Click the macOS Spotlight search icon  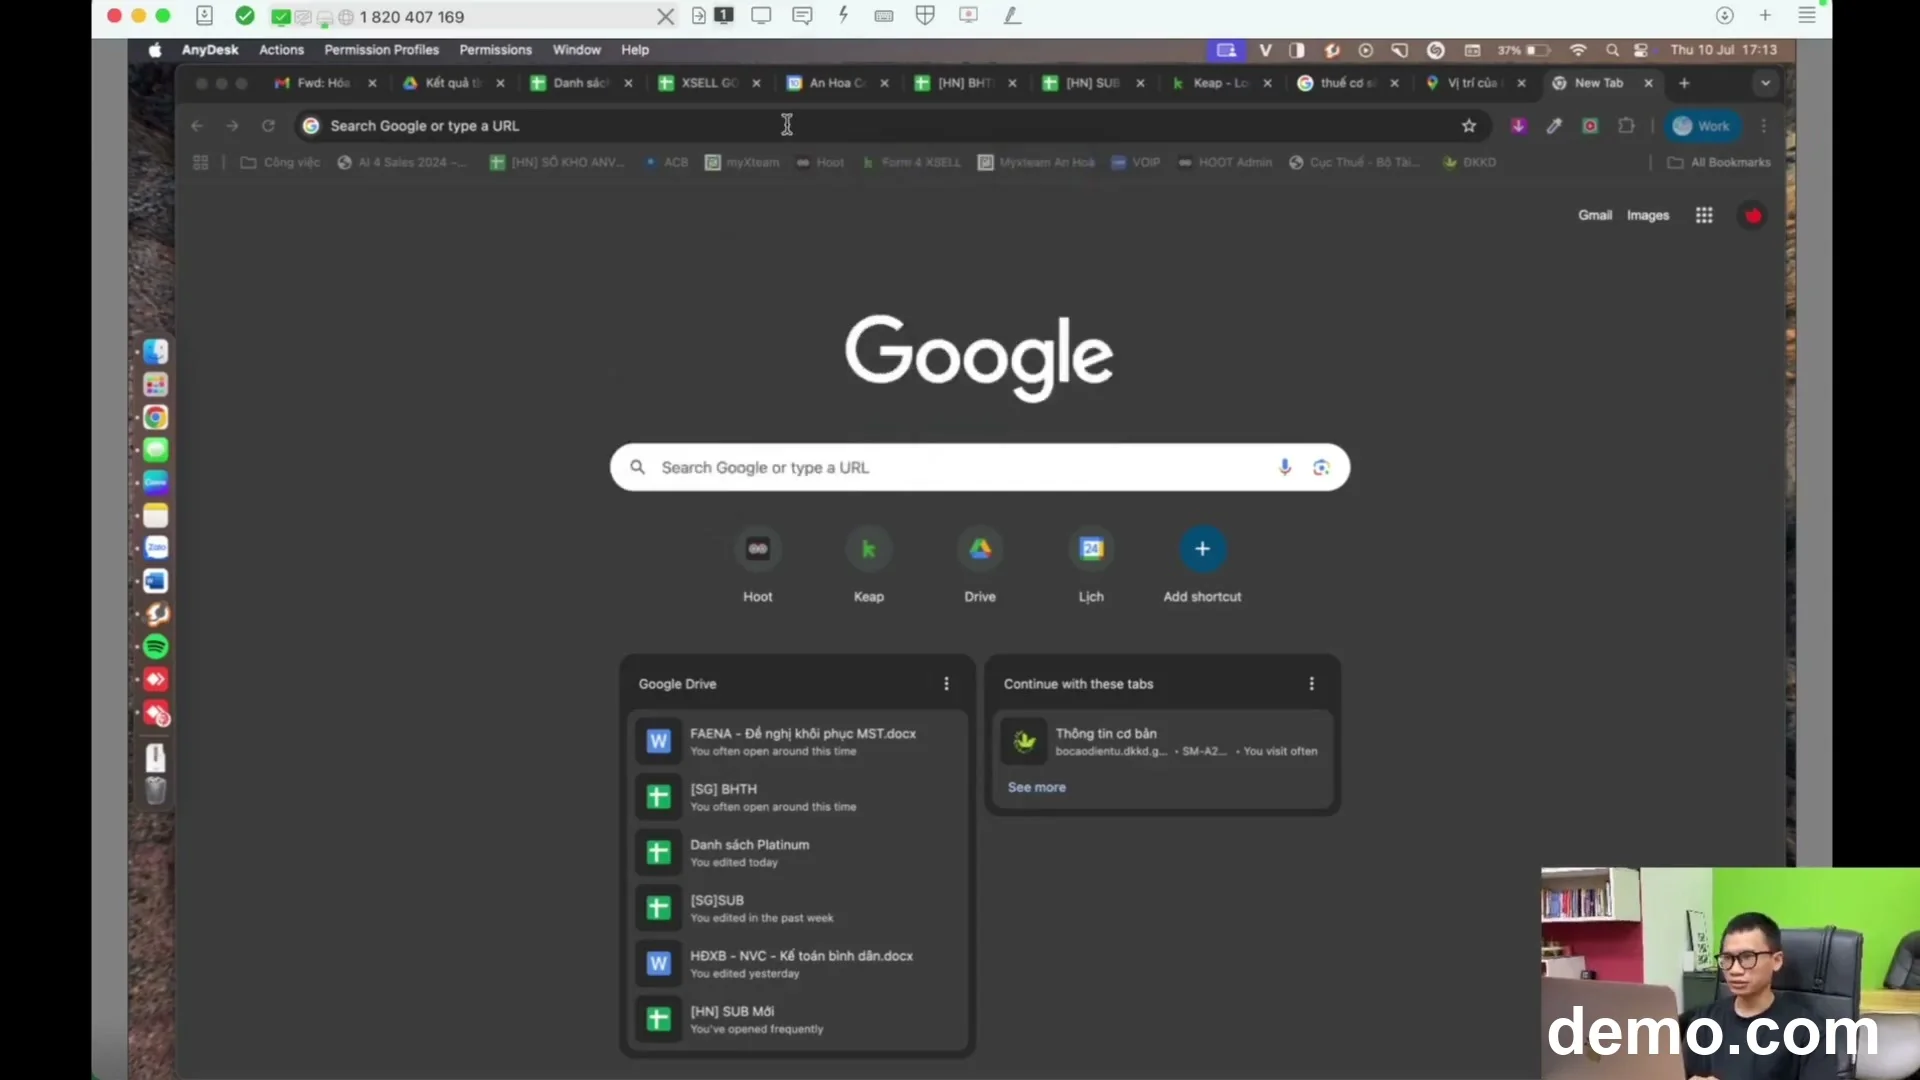coord(1612,50)
